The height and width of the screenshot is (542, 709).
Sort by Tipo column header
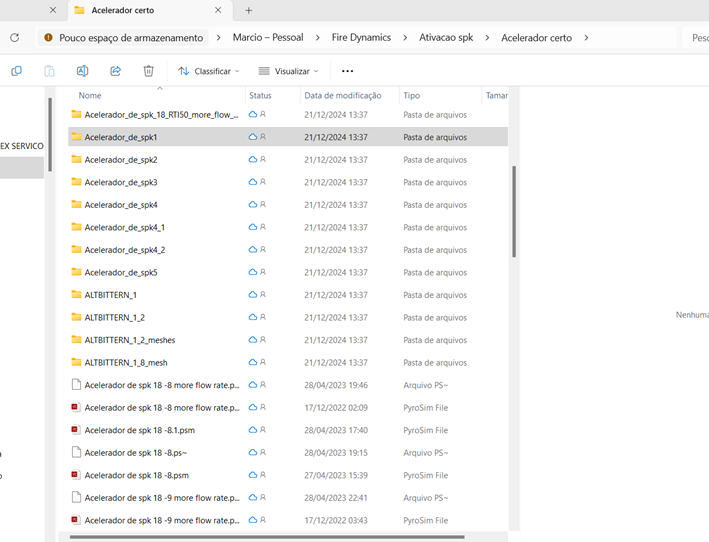(x=411, y=95)
